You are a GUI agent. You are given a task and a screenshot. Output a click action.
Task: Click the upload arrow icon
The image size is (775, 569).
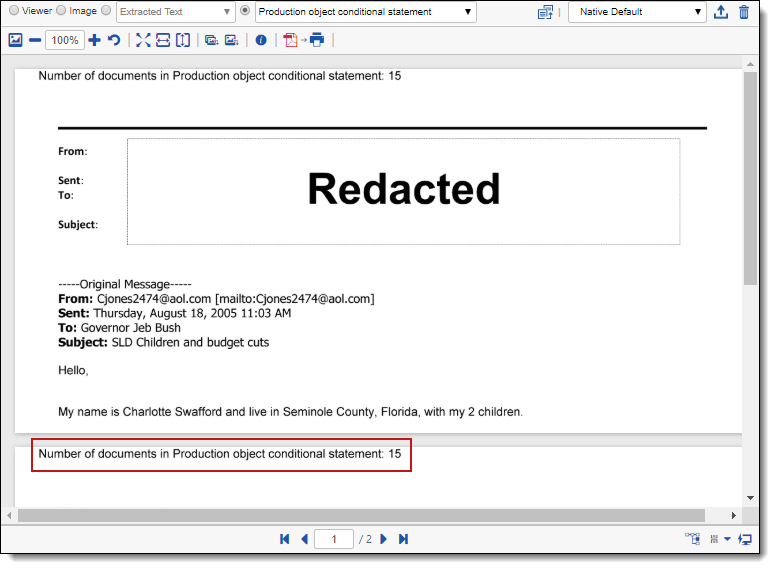click(x=721, y=12)
